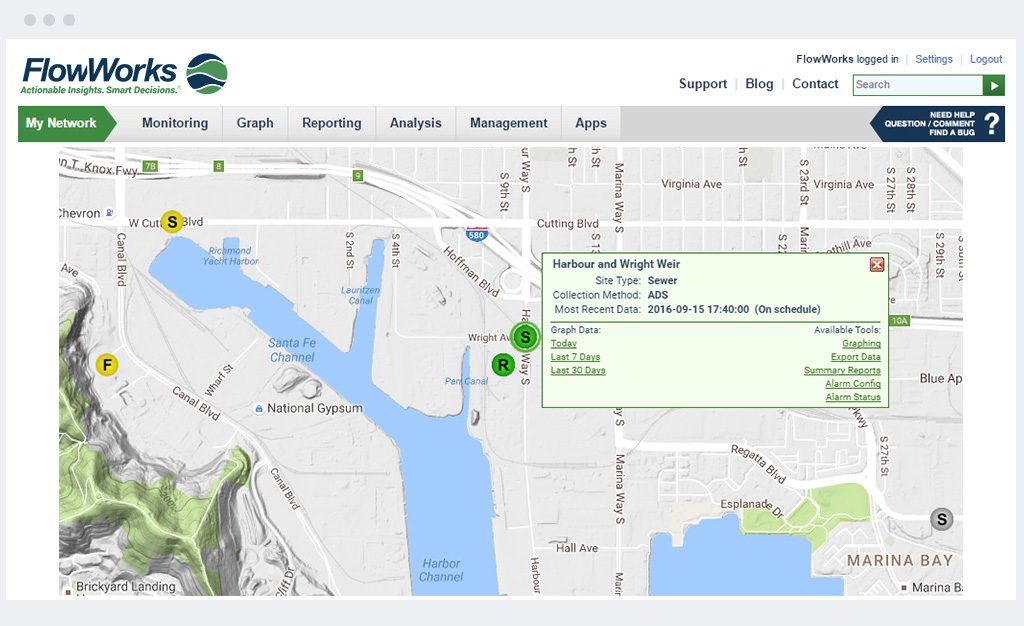Click the Hoffman Blvd label
Viewport: 1024px width, 626px height.
471,272
